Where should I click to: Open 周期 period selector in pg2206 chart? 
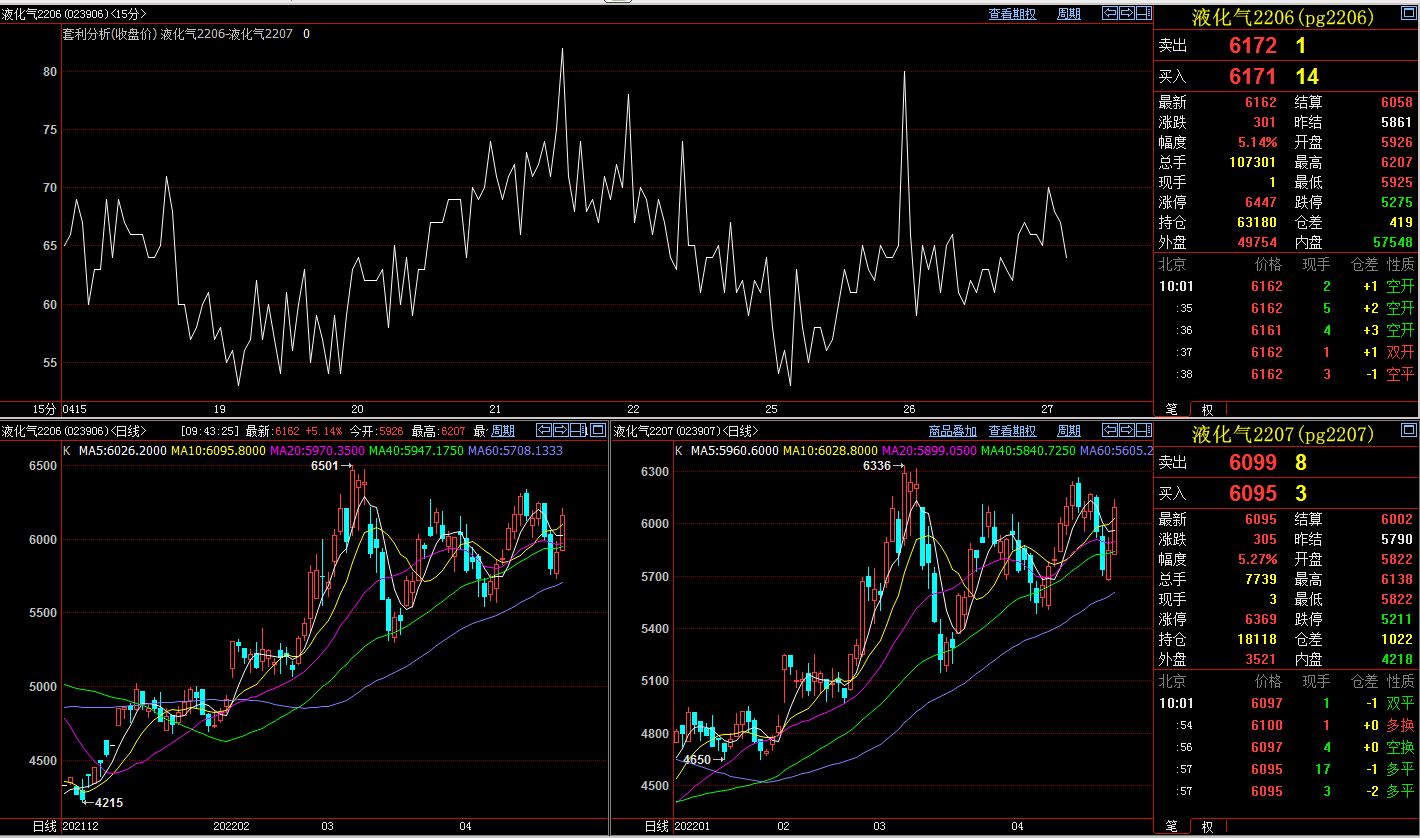point(503,431)
